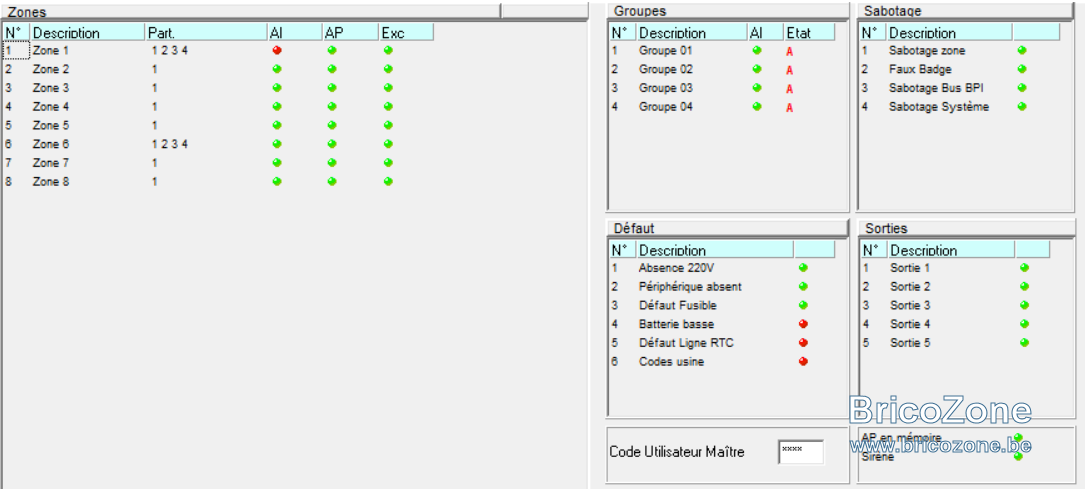
Task: Click Zone 1 red AI status indicator
Action: [x=277, y=50]
